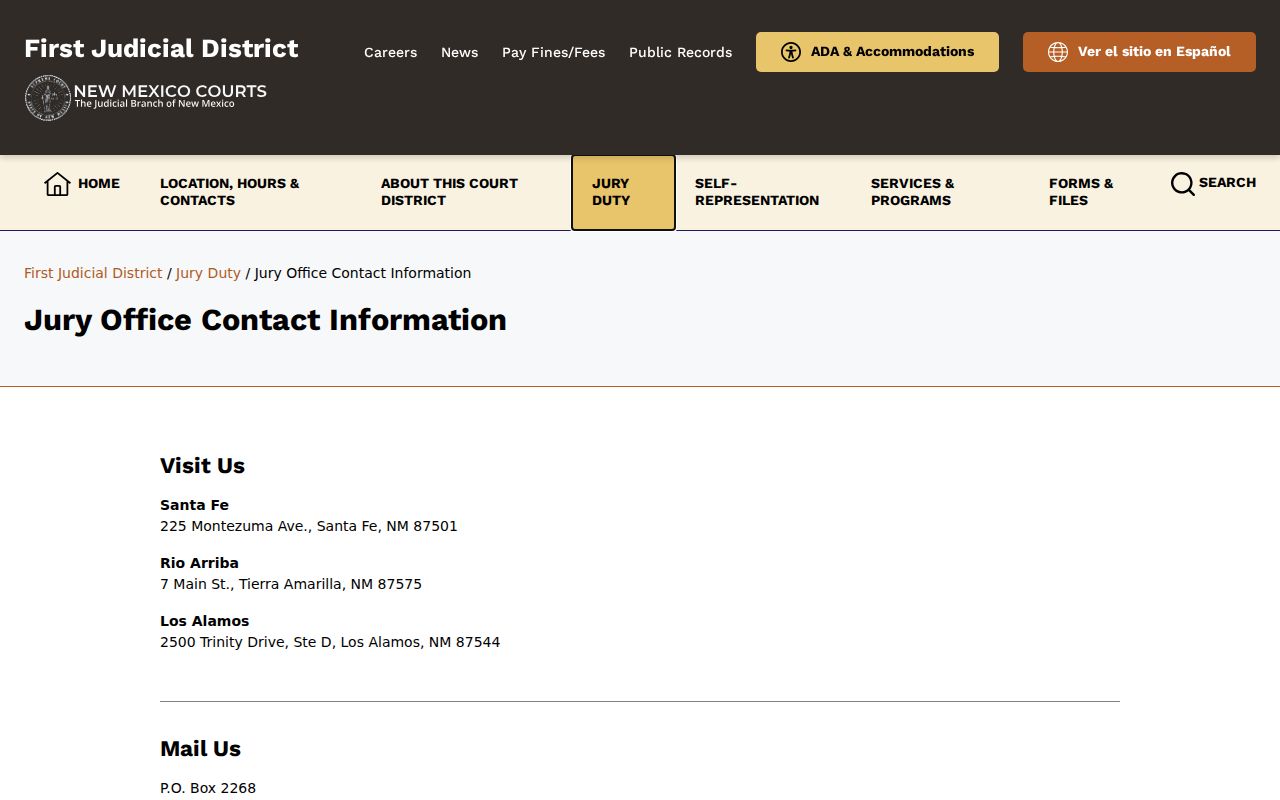
Task: Click the accessibility person icon
Action: coord(791,52)
